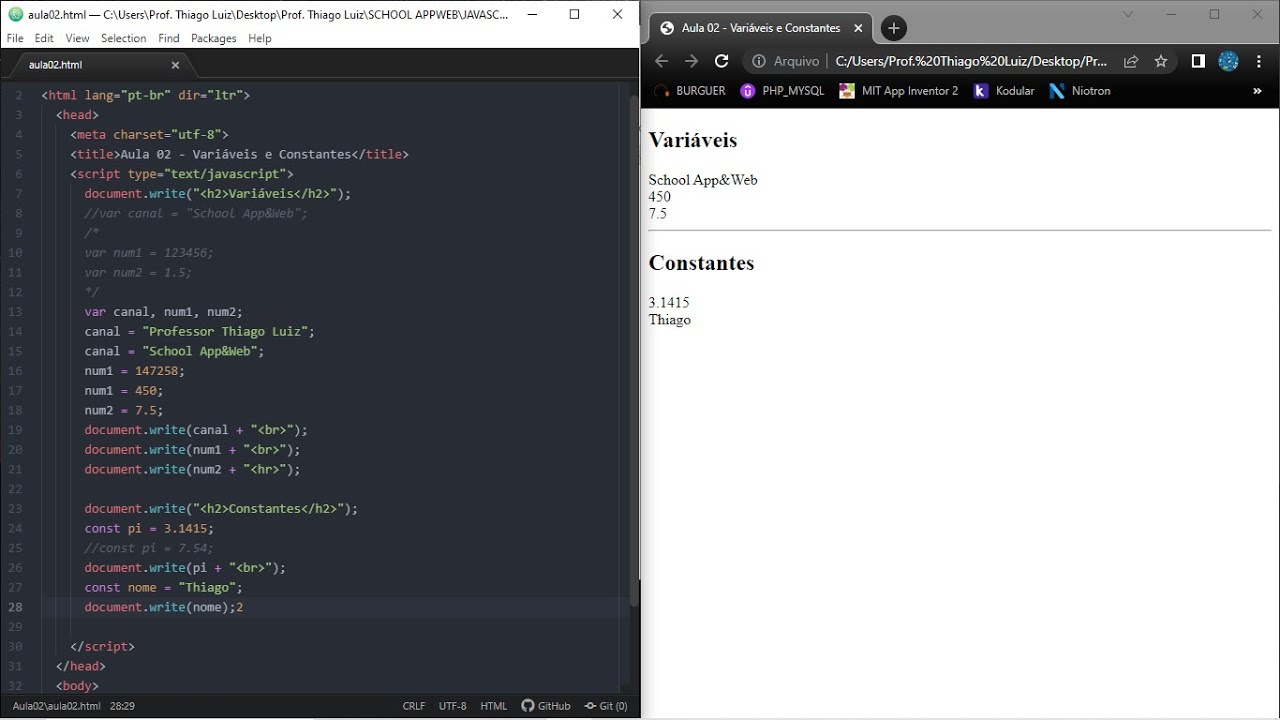Go forward in the Chrome browser
This screenshot has height=720, width=1280.
tap(691, 61)
